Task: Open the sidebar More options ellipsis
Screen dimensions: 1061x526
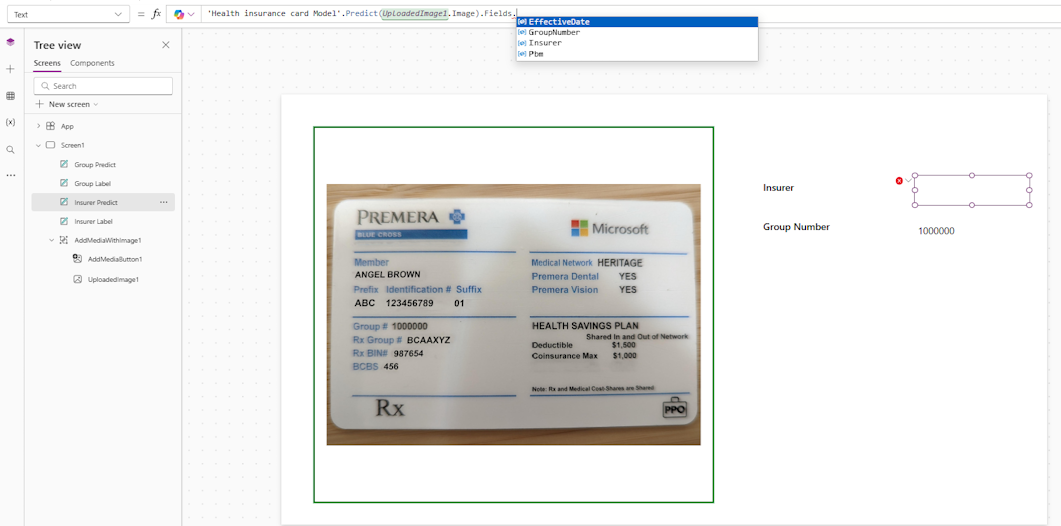Action: pos(10,175)
